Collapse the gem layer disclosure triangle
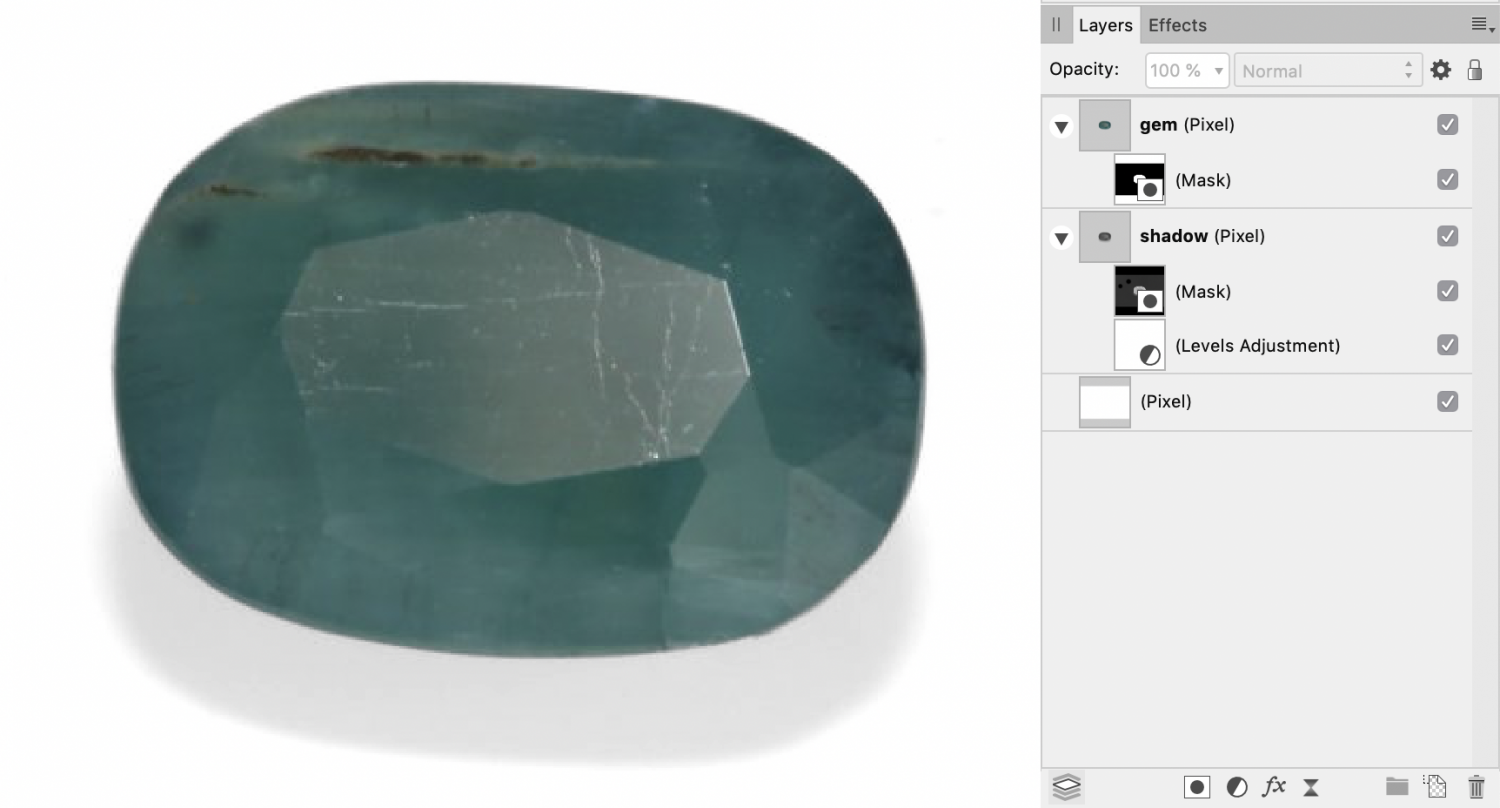This screenshot has height=808, width=1500. tap(1060, 124)
